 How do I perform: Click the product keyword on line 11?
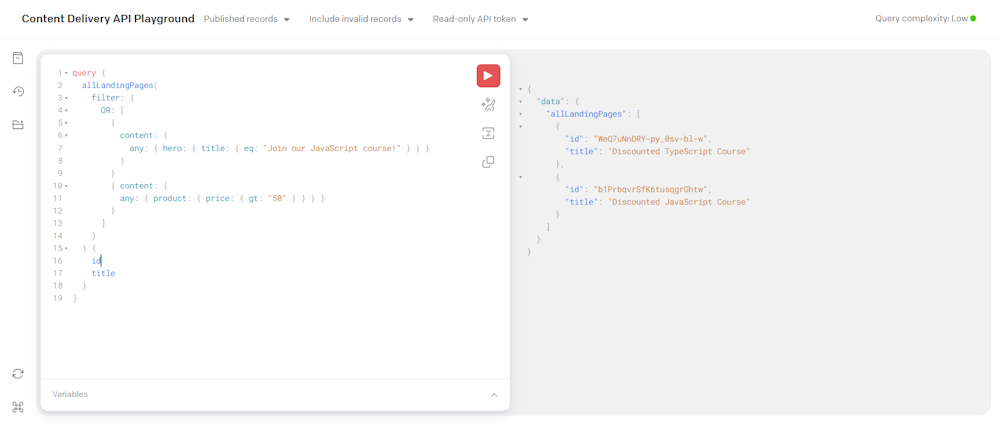(170, 199)
